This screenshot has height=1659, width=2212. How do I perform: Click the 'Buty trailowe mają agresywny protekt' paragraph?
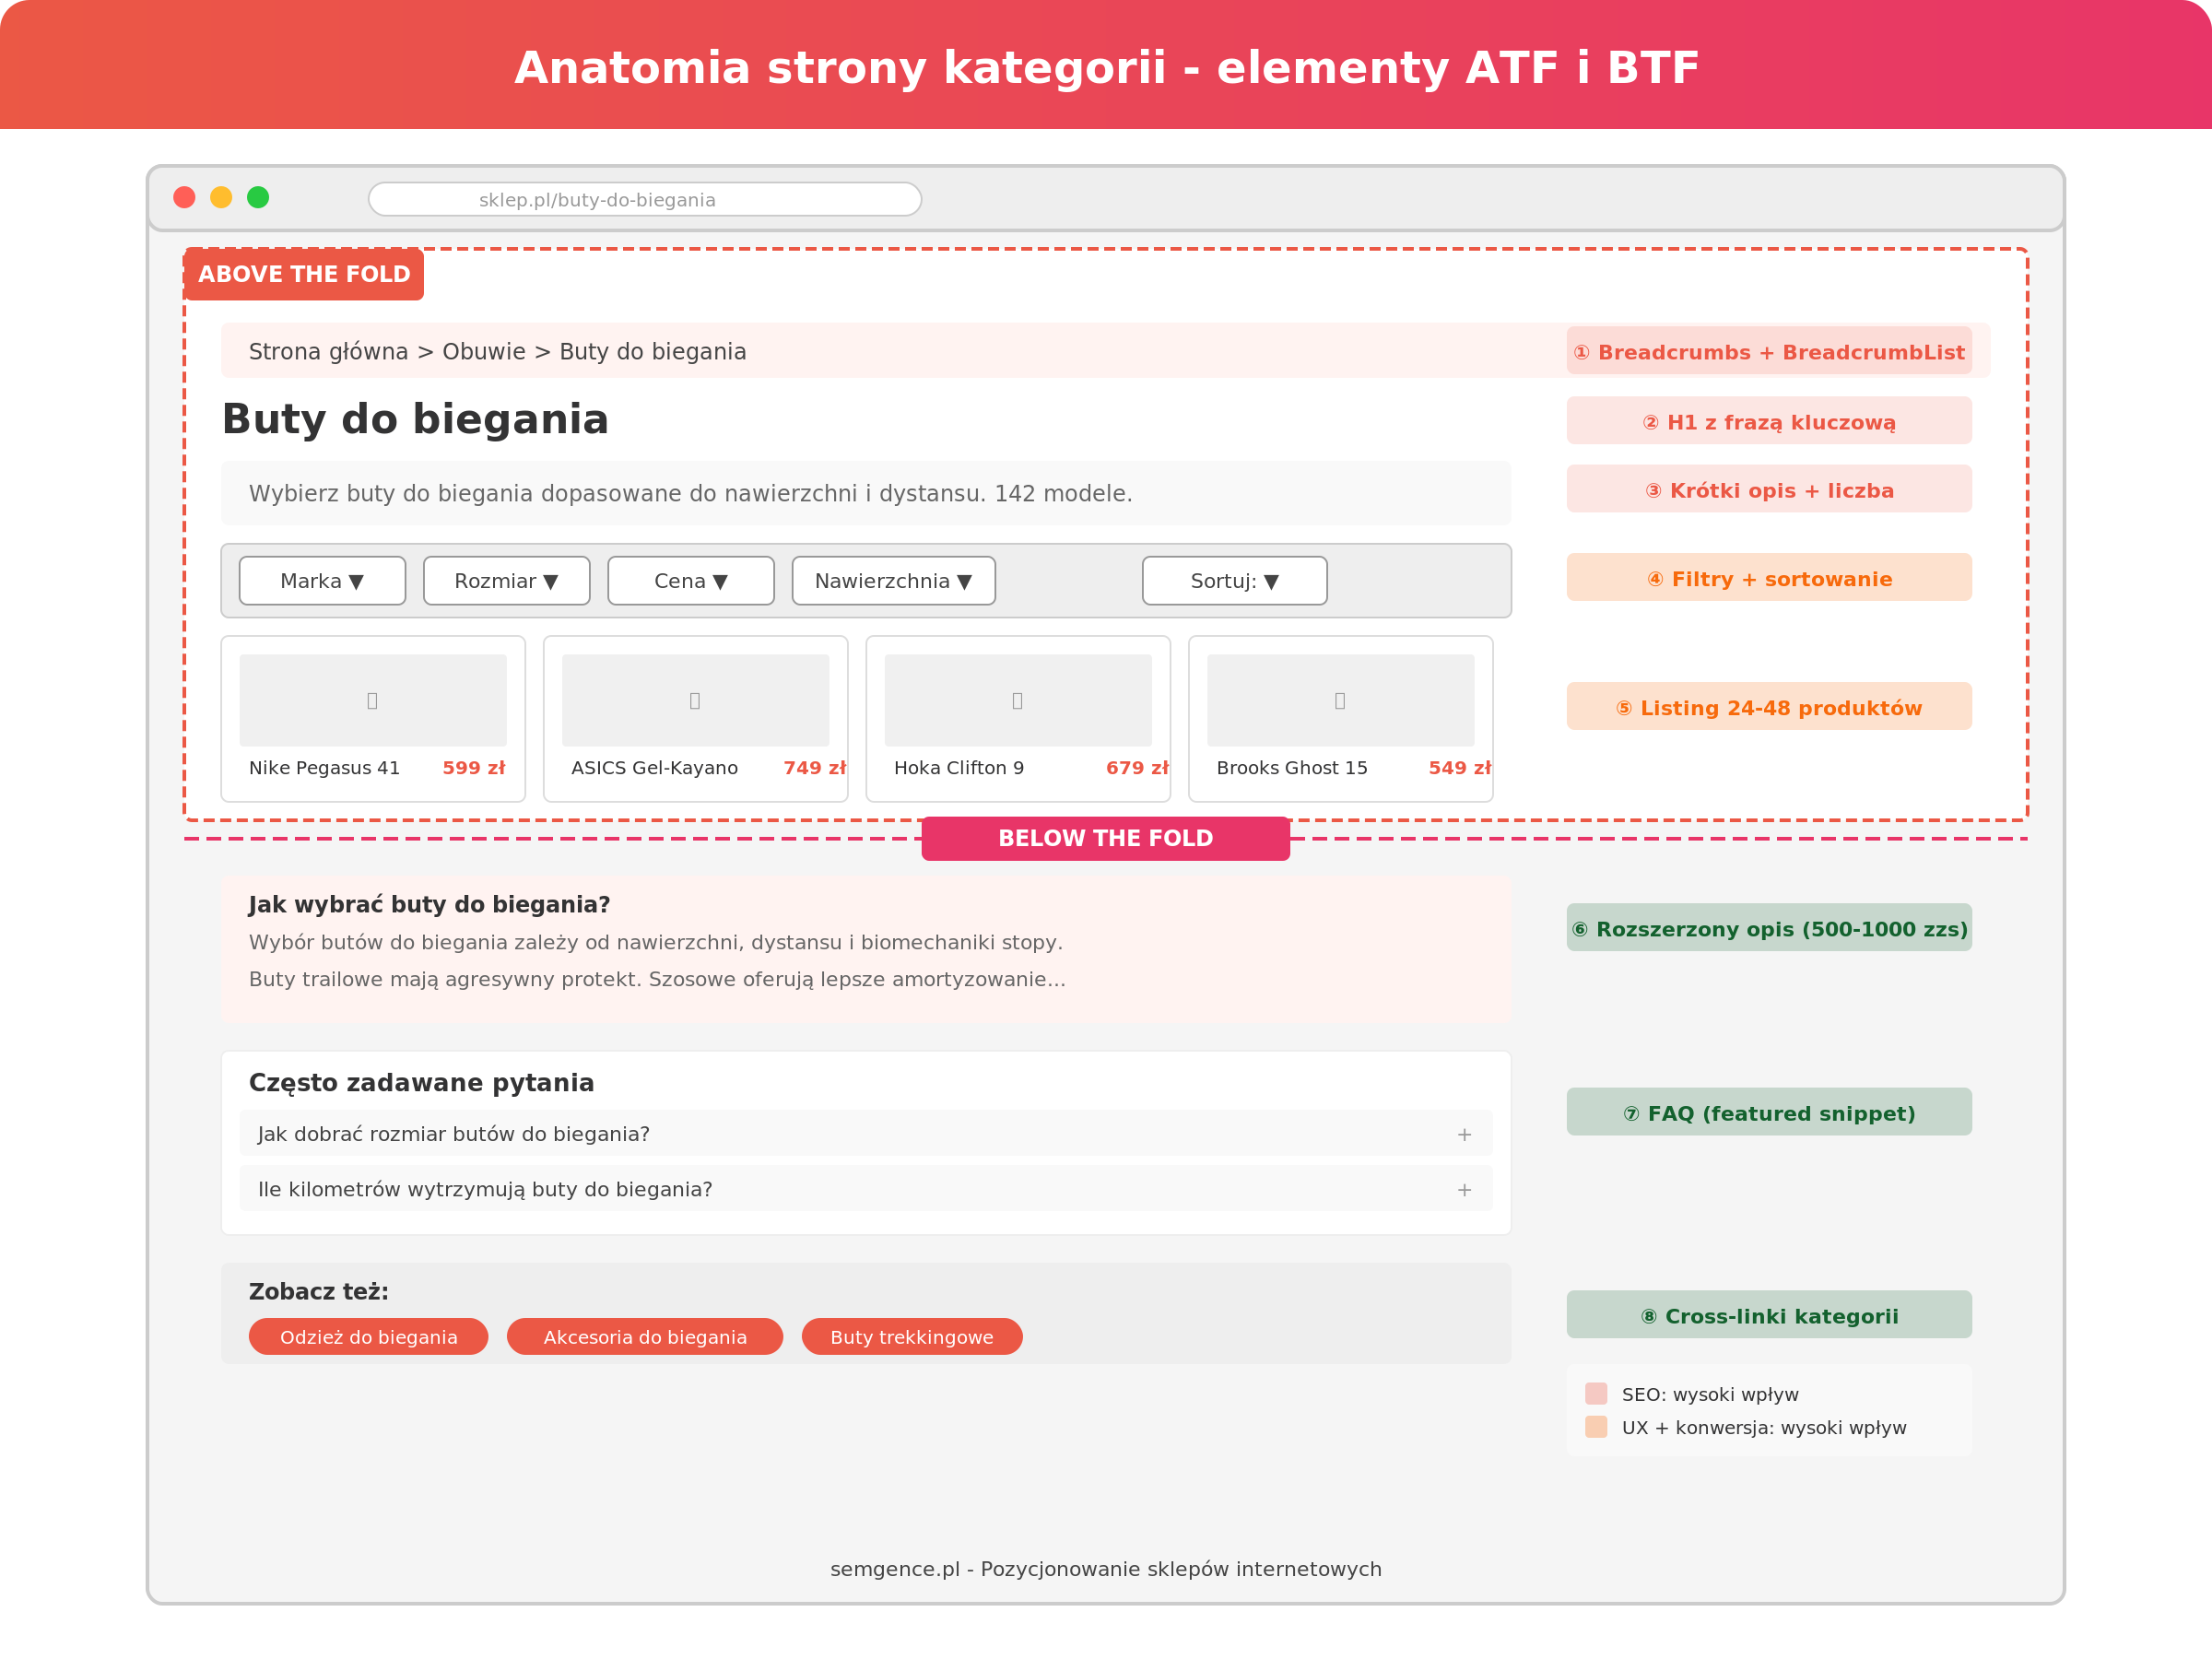point(657,979)
